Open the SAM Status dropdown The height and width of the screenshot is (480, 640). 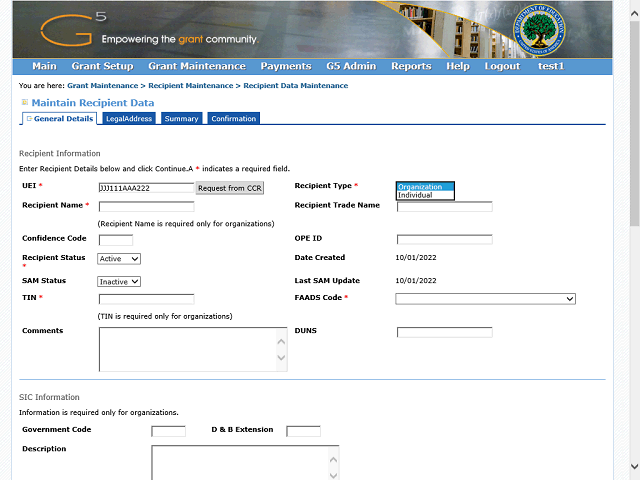[119, 282]
